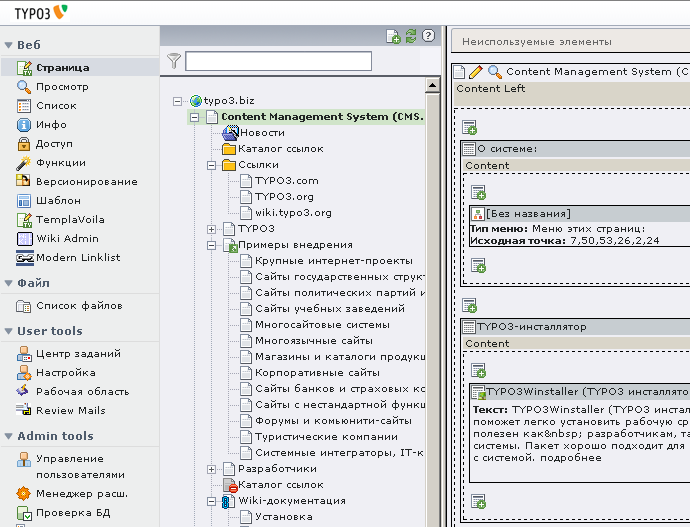Click the create new page icon
The image size is (690, 527).
393,37
